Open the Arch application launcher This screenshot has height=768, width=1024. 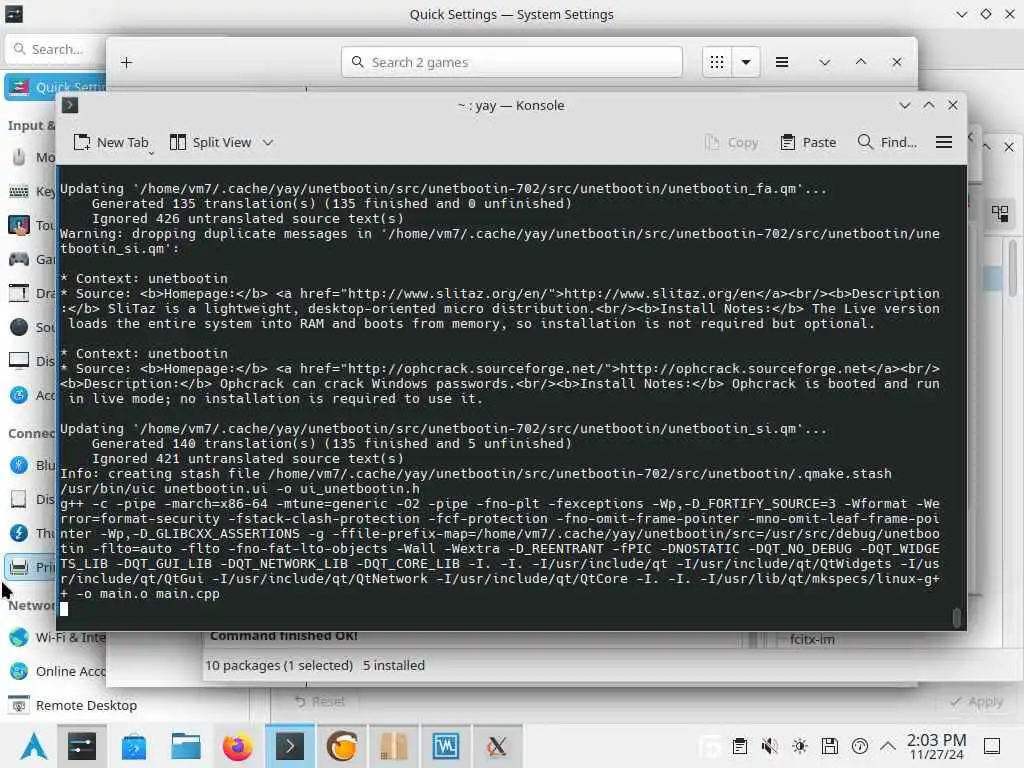click(x=33, y=746)
